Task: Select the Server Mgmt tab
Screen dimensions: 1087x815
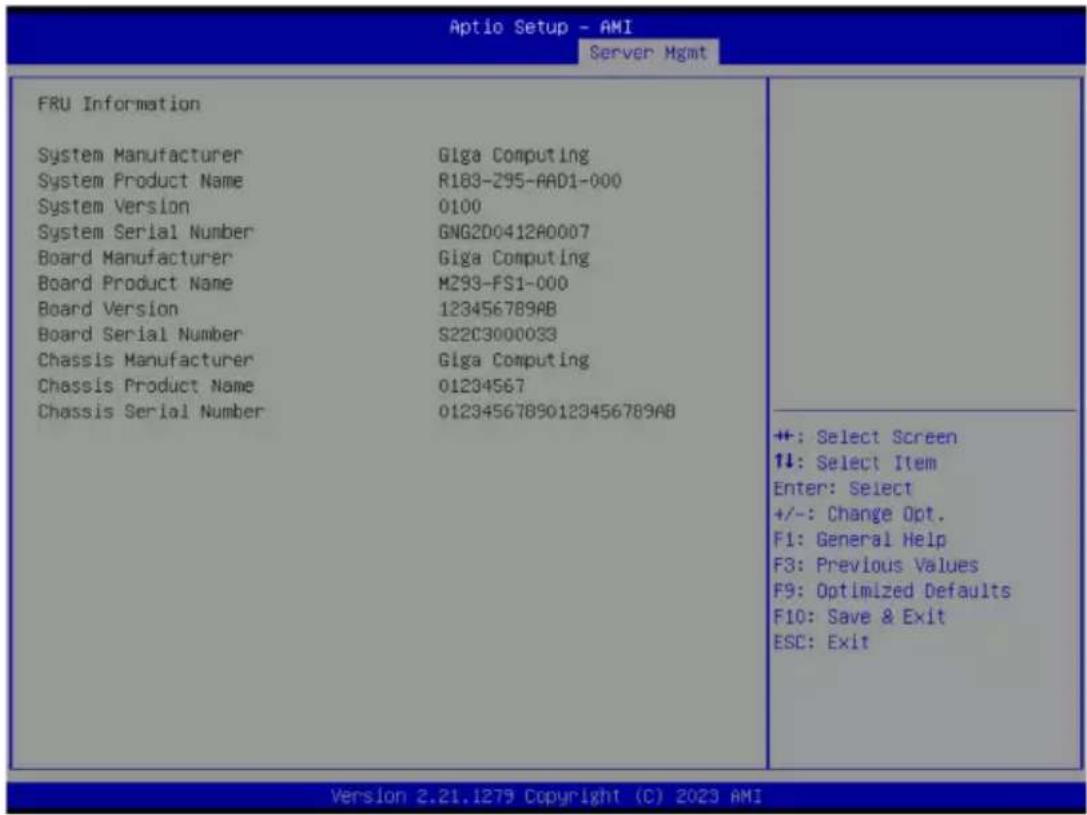Action: (648, 53)
